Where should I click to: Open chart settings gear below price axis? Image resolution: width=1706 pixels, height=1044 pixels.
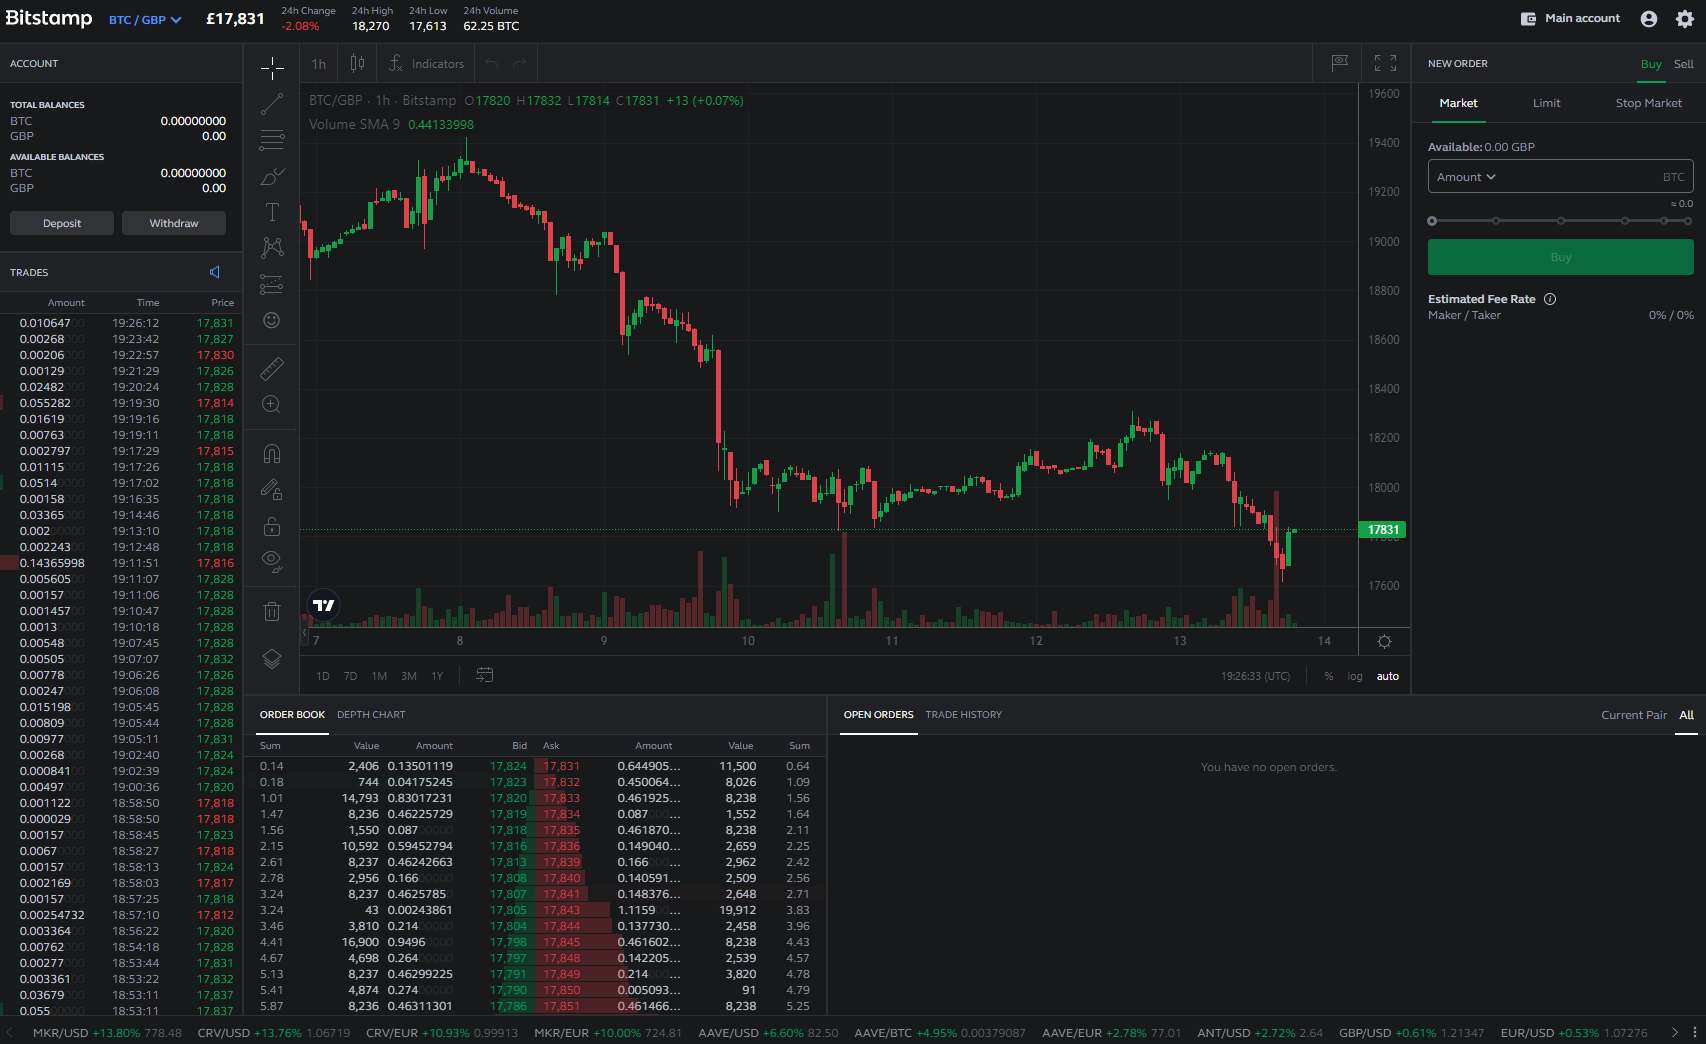1385,642
